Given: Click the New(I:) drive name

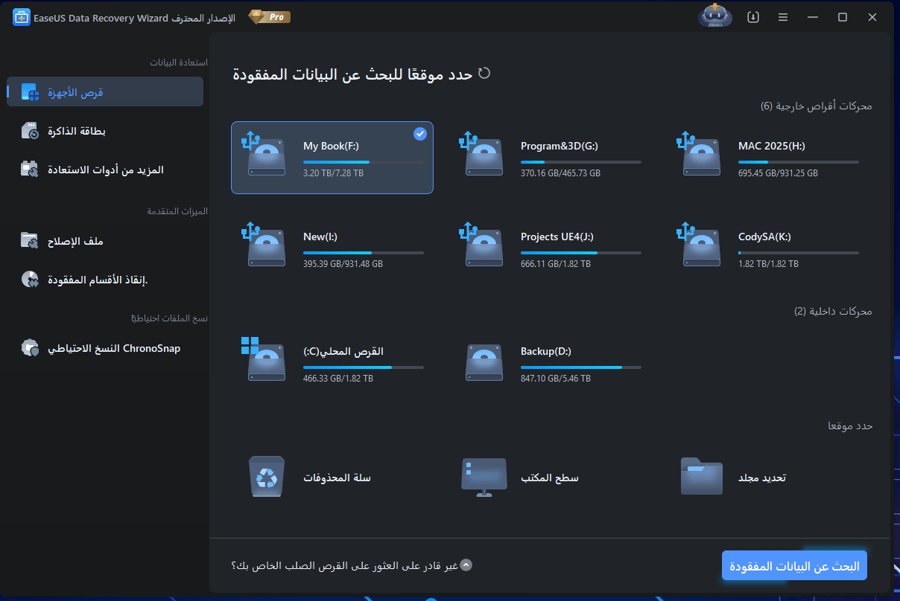Looking at the screenshot, I should click(x=320, y=236).
